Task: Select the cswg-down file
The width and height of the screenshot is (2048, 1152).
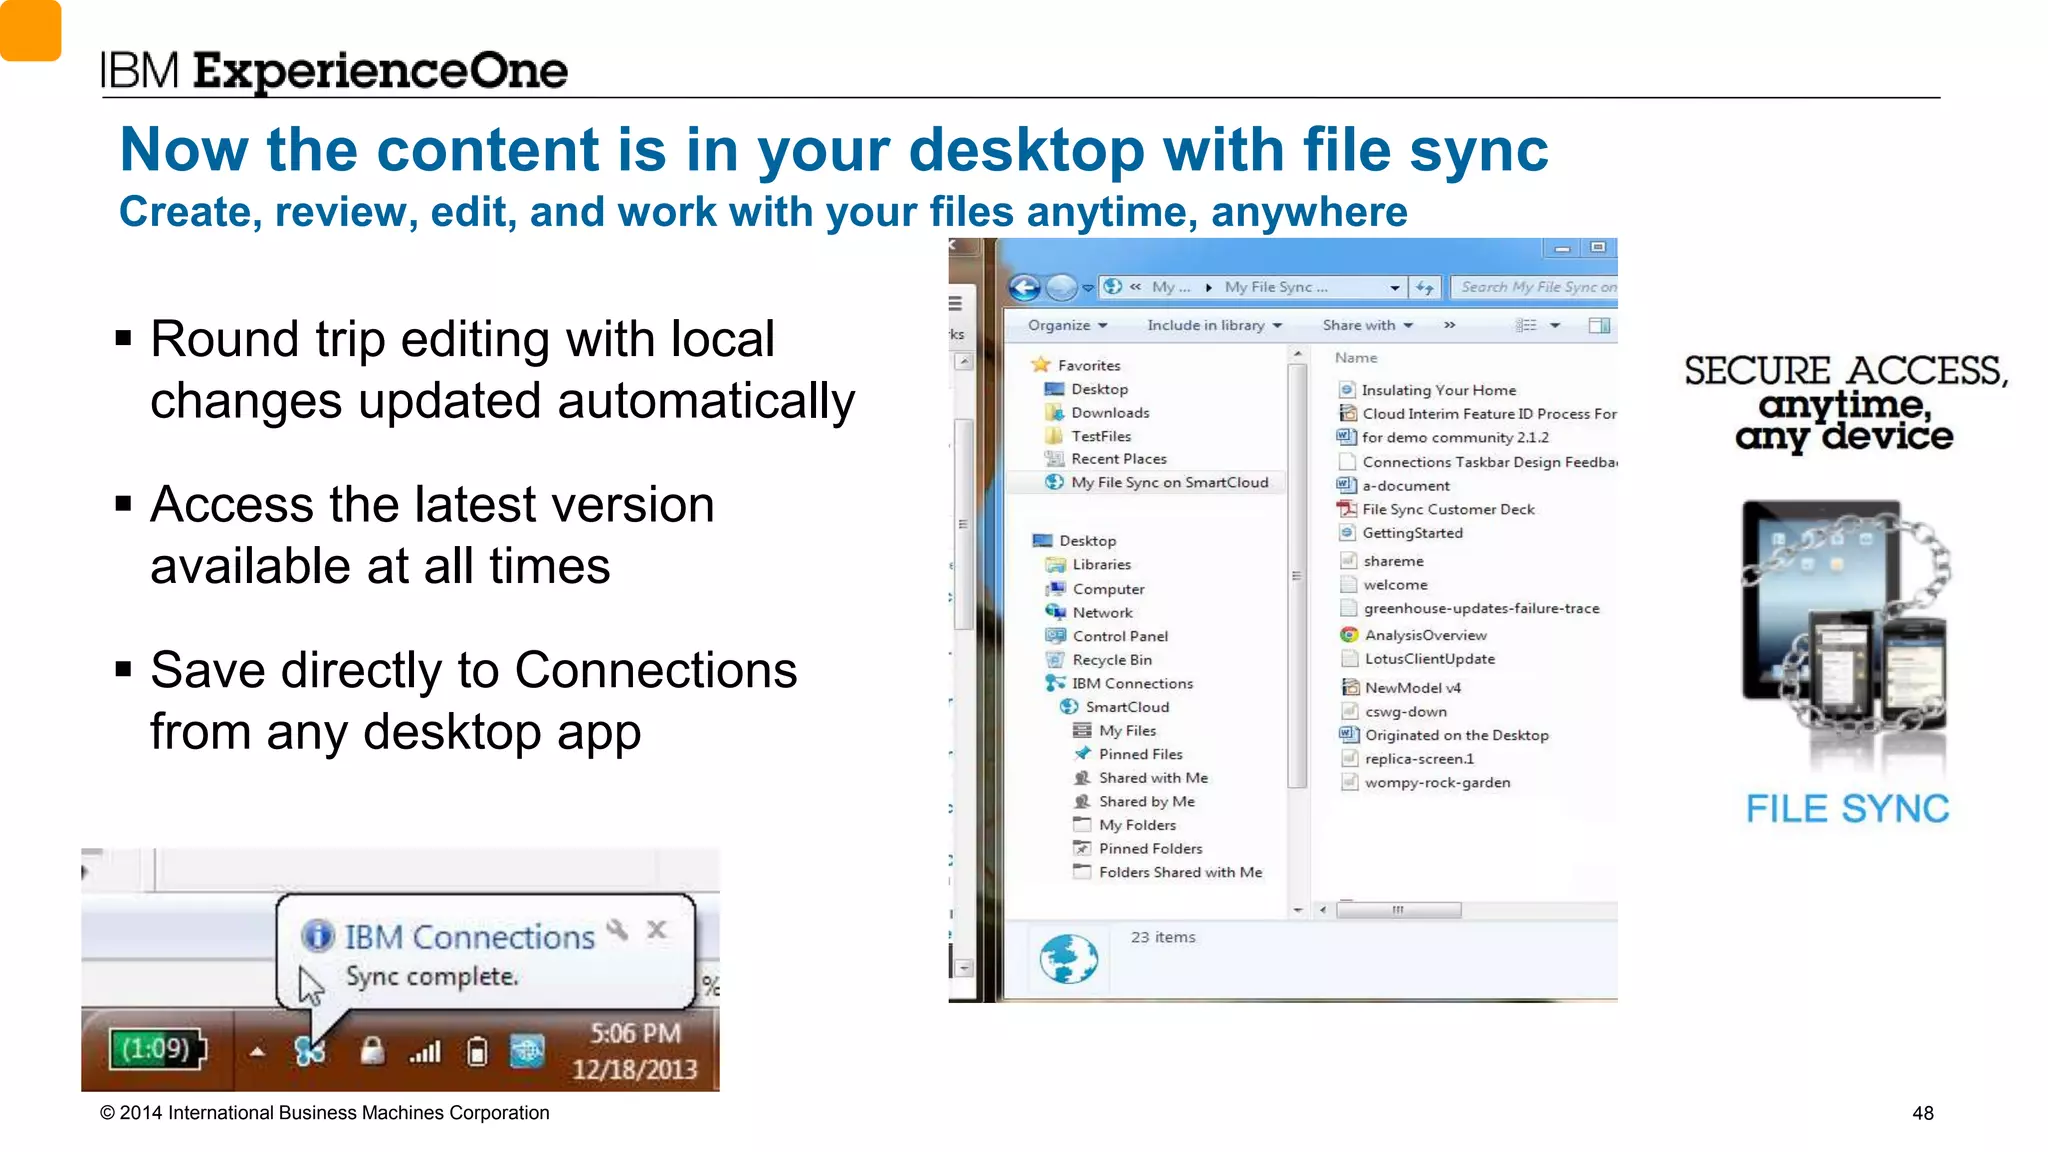Action: click(x=1394, y=712)
